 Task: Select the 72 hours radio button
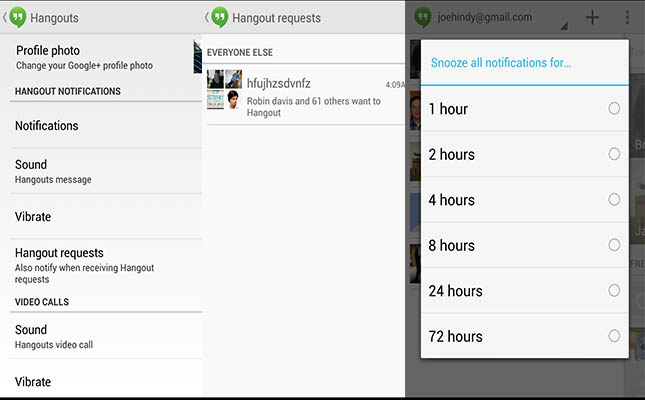[614, 336]
